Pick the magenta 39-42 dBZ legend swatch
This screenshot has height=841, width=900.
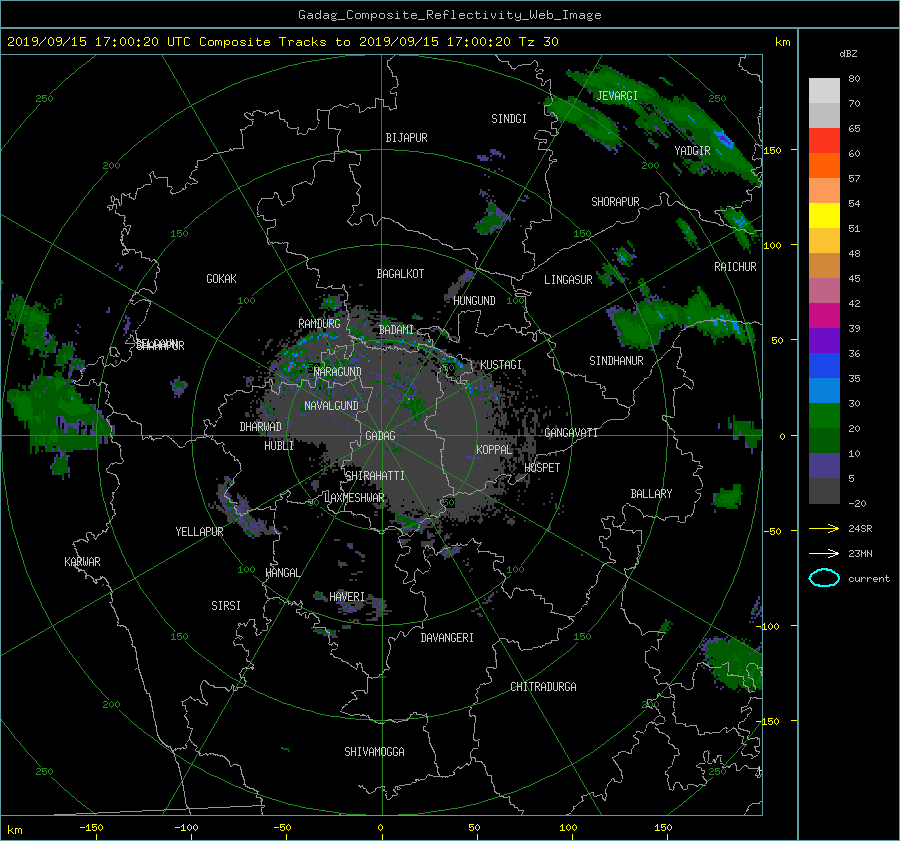click(x=824, y=316)
